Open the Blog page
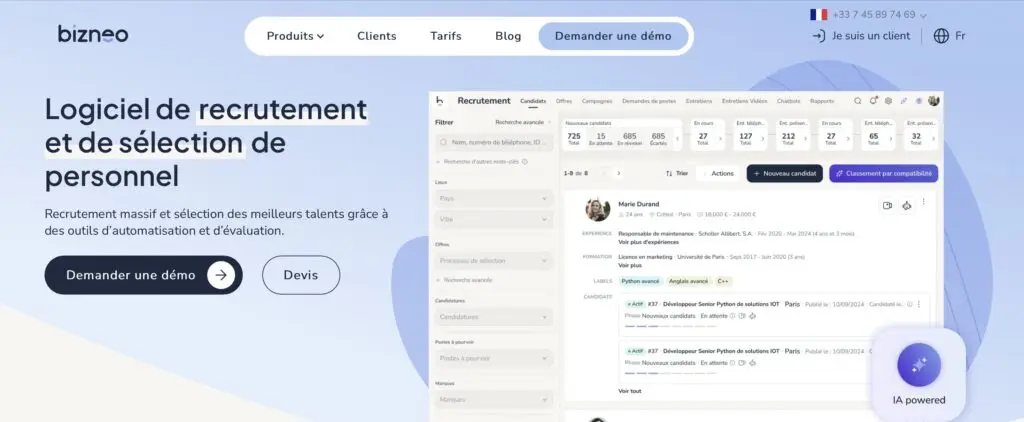The image size is (1024, 422). [x=508, y=36]
